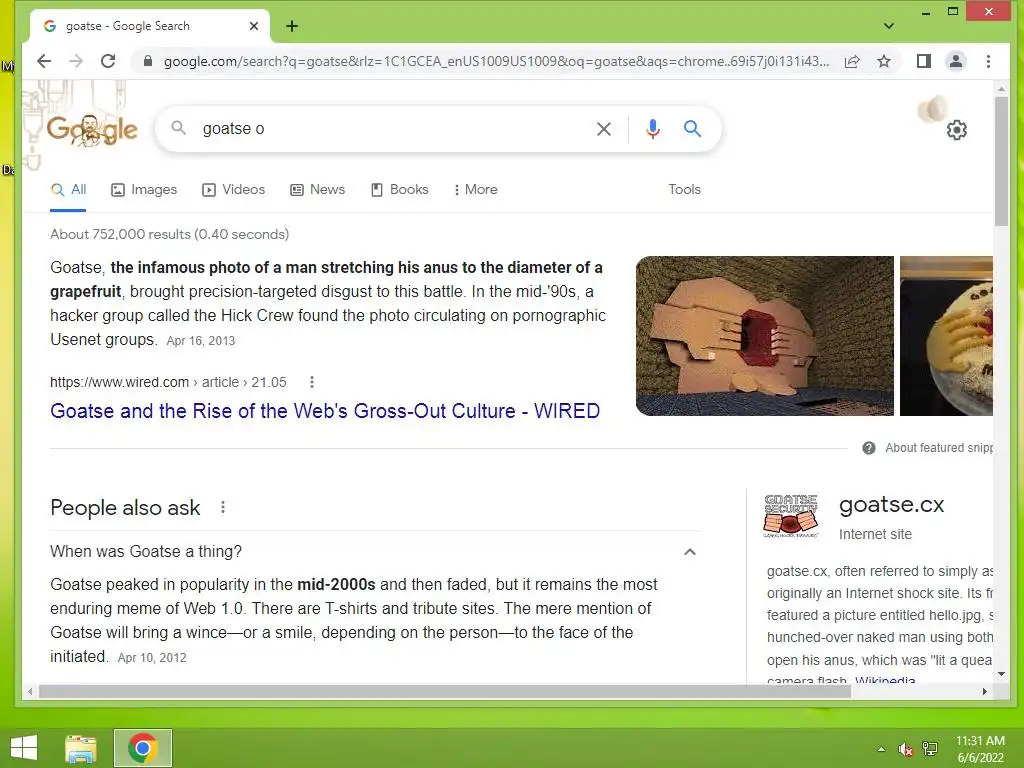Click the goatse.cx knowledge panel title

[891, 504]
